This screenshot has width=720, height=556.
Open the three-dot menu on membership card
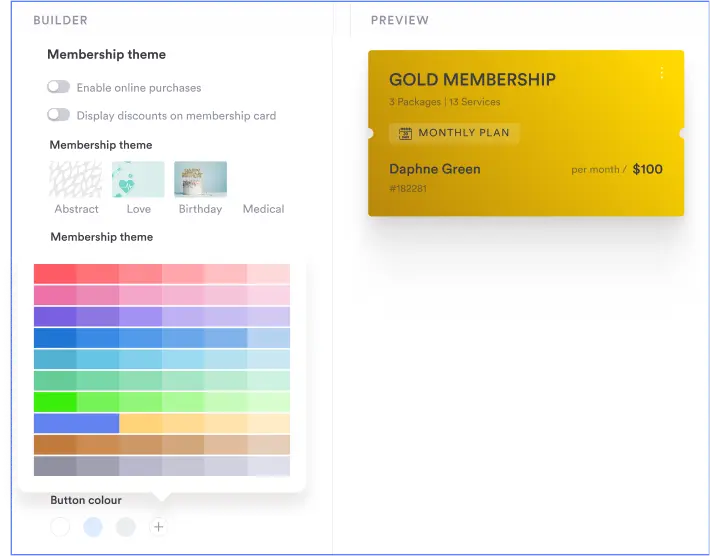click(x=662, y=73)
